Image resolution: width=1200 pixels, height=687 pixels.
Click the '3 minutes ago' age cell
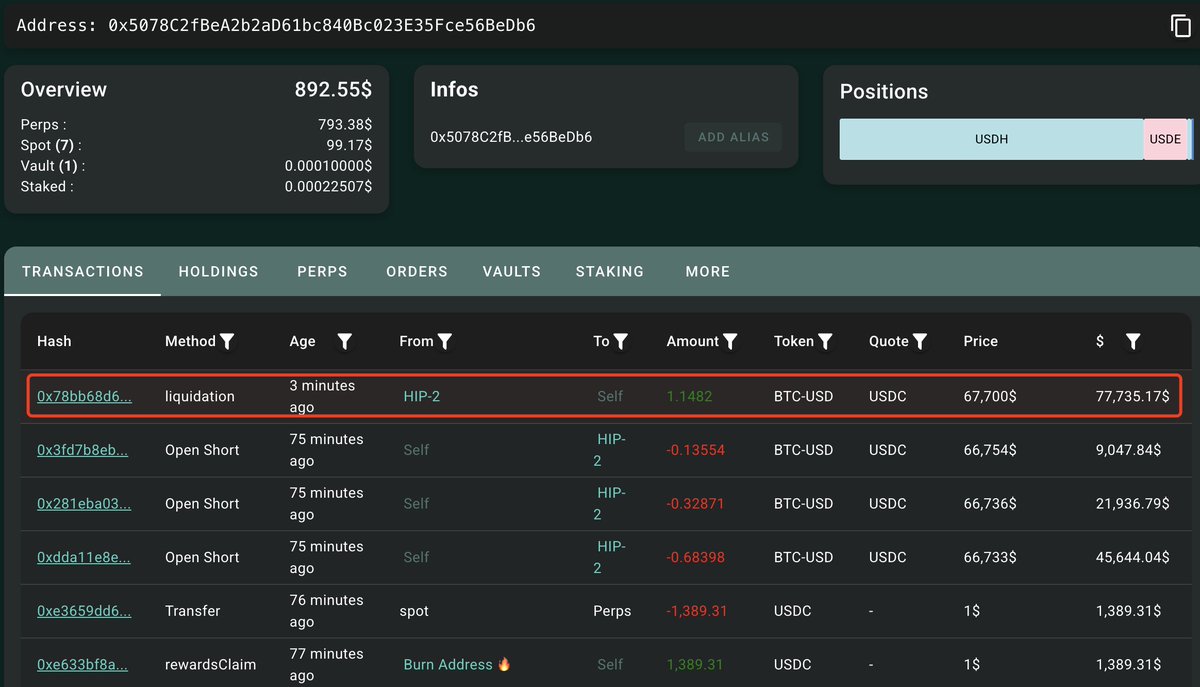pos(322,396)
